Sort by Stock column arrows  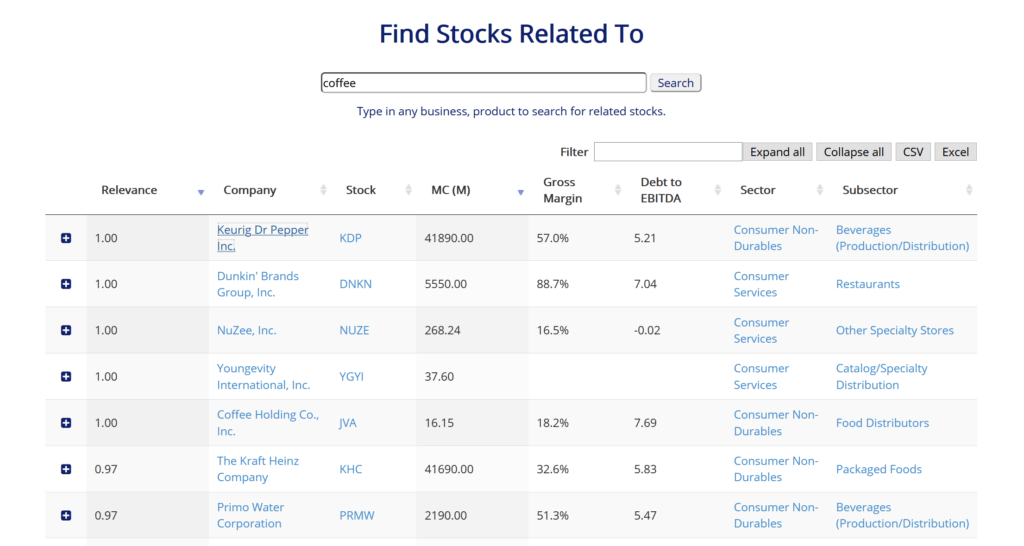[x=409, y=190]
